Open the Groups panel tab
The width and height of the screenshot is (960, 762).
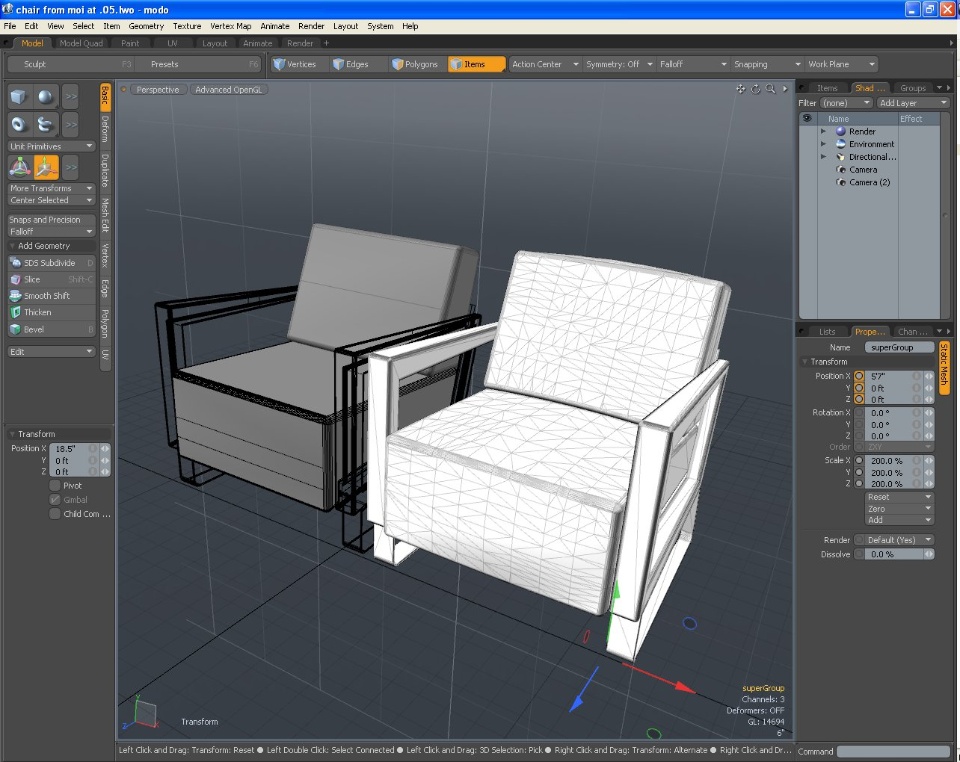pyautogui.click(x=912, y=88)
